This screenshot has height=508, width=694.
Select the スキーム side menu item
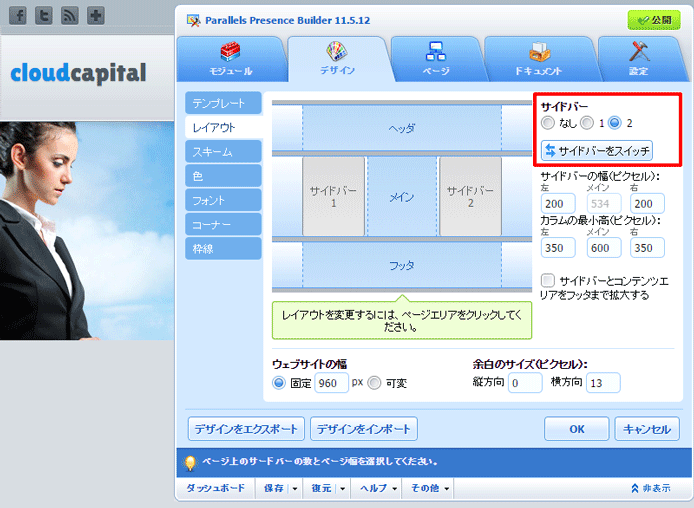[x=222, y=151]
